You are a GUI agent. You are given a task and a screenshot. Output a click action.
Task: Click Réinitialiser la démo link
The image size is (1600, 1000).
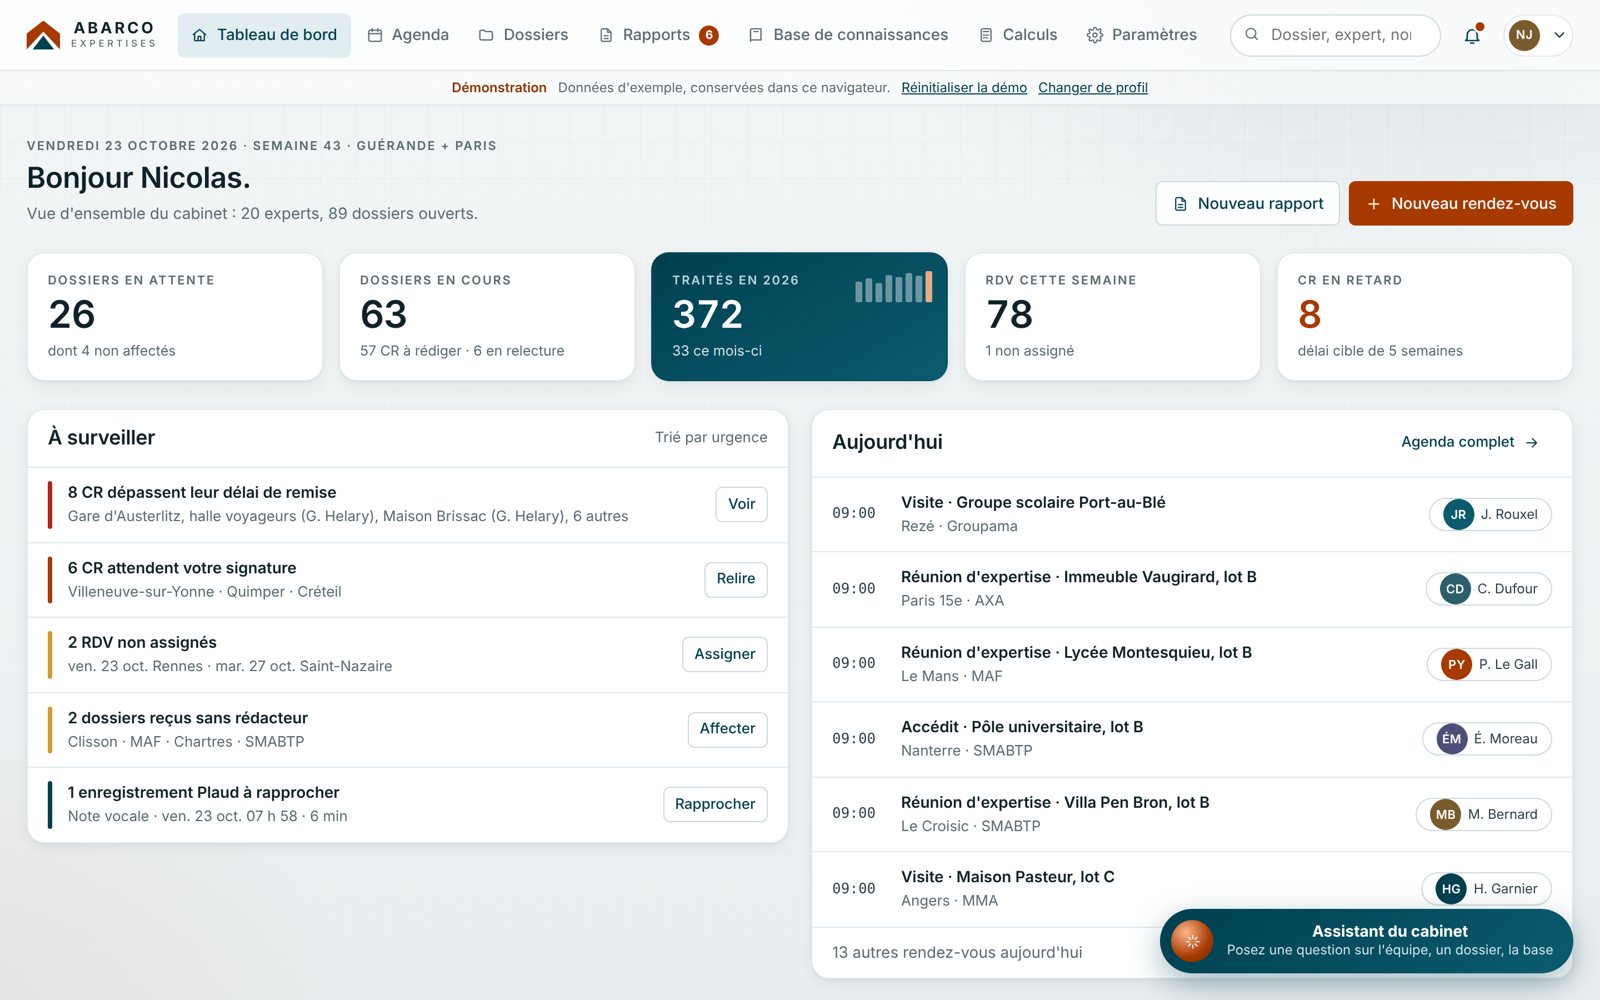pyautogui.click(x=964, y=88)
